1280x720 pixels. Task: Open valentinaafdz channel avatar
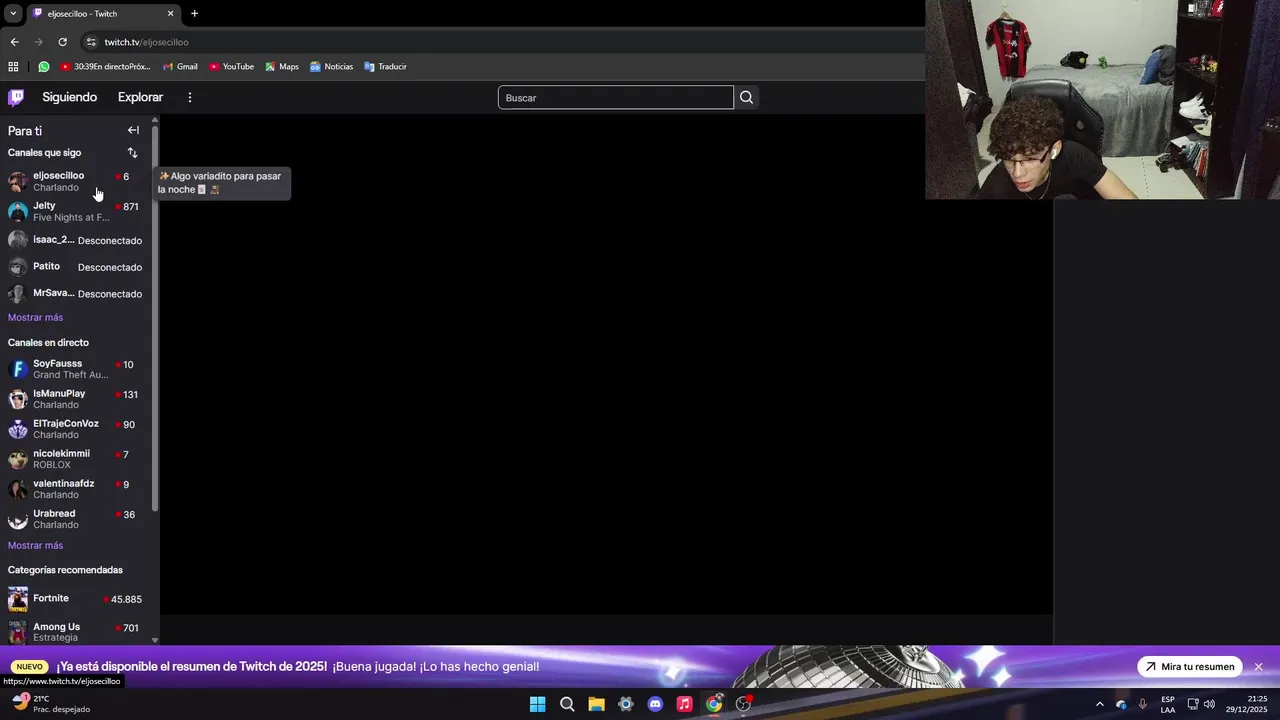17,489
